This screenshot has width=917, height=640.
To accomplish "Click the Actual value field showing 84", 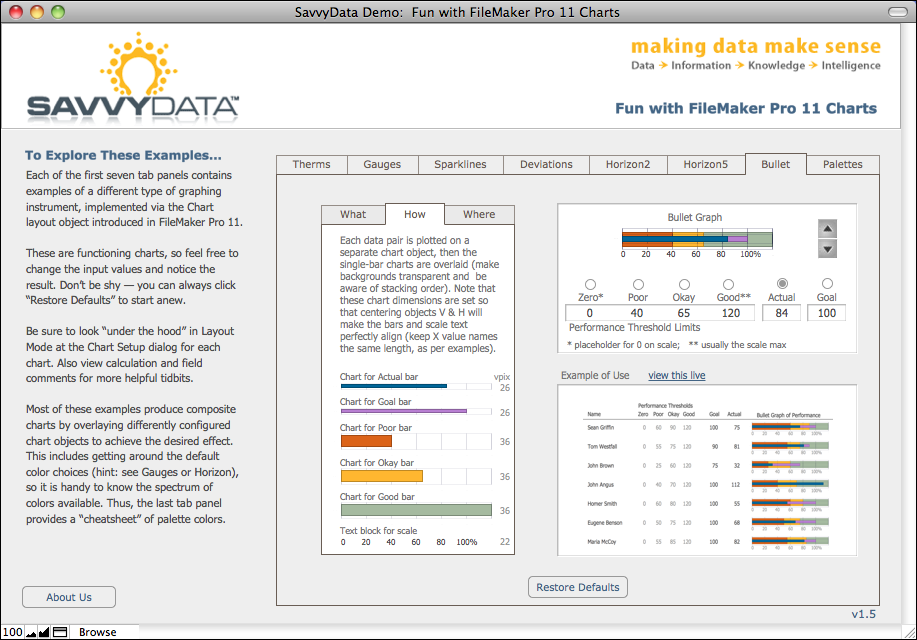I will click(x=782, y=313).
